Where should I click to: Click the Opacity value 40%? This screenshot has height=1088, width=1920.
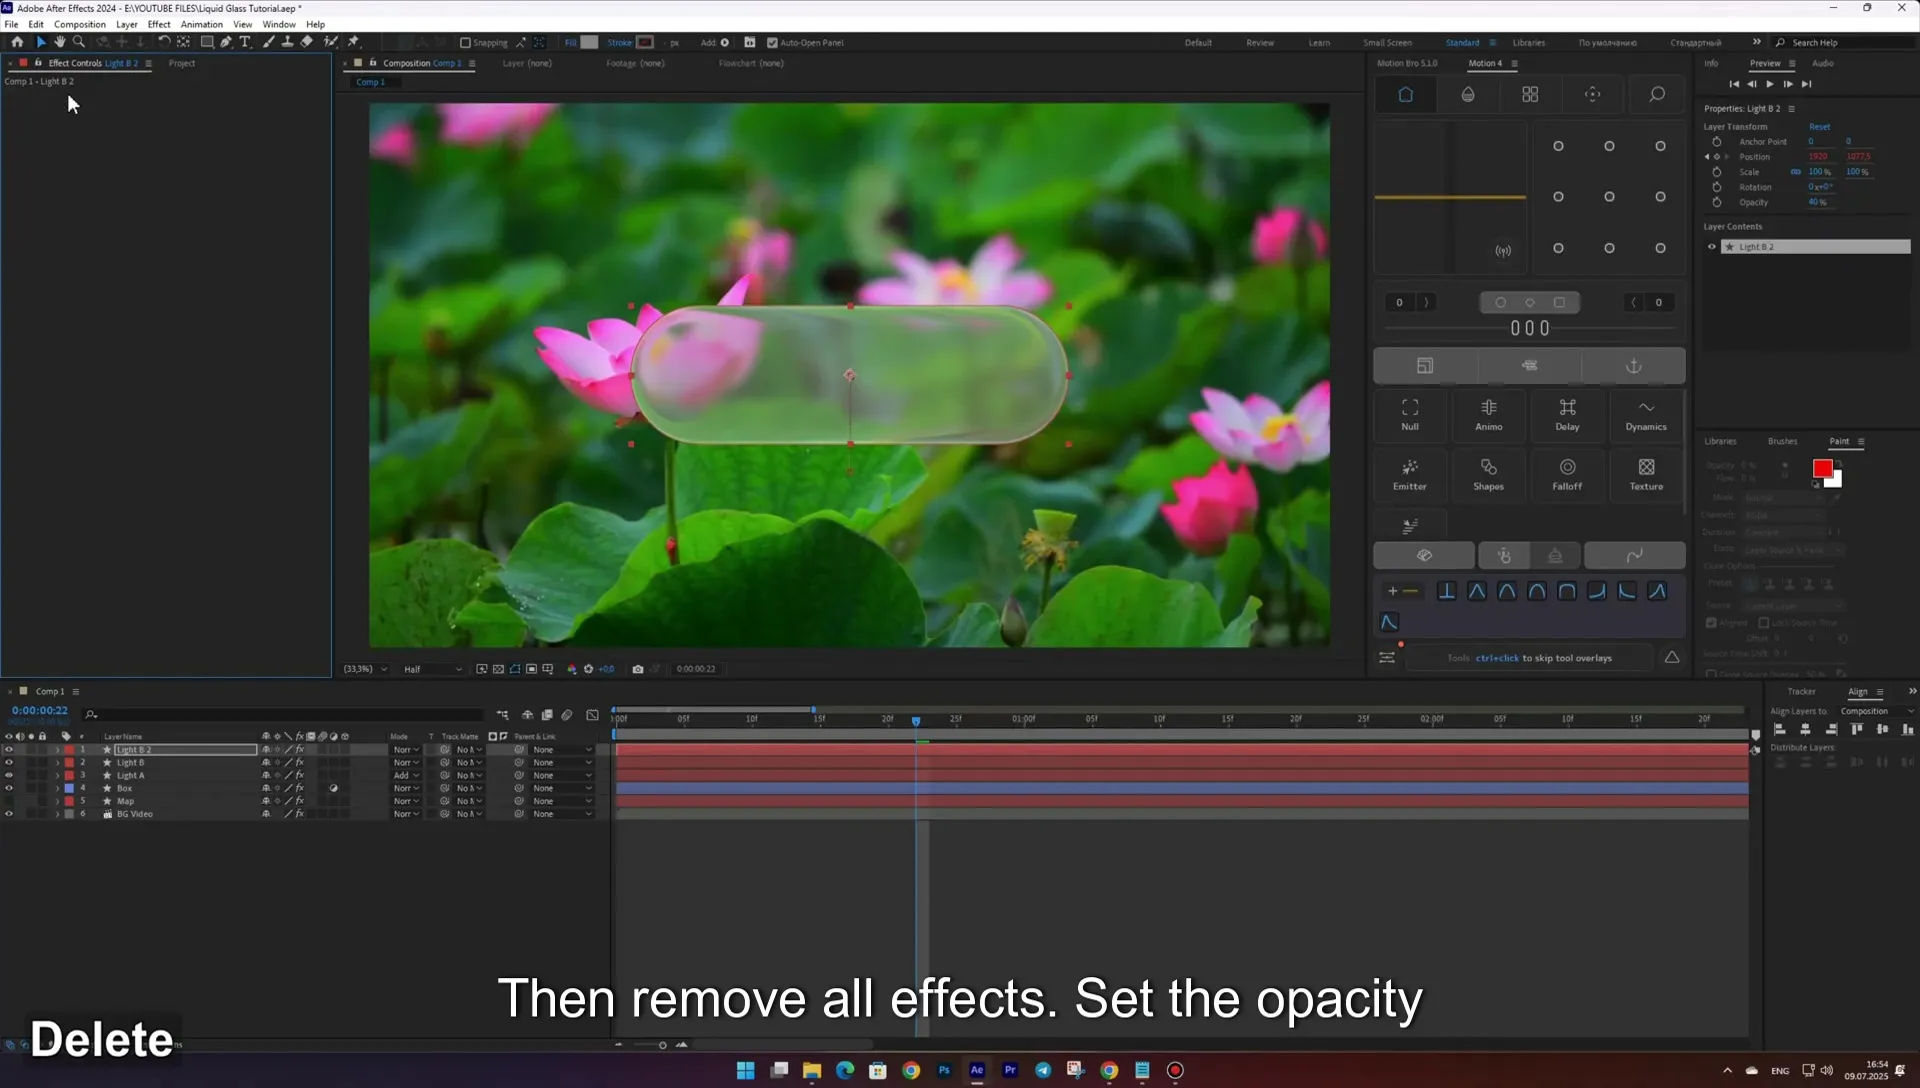pos(1817,202)
